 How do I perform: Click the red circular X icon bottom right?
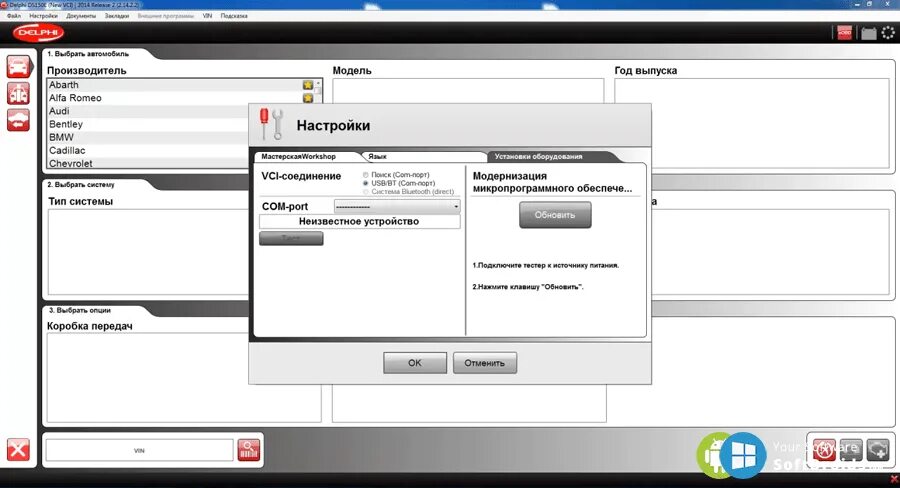[x=824, y=450]
